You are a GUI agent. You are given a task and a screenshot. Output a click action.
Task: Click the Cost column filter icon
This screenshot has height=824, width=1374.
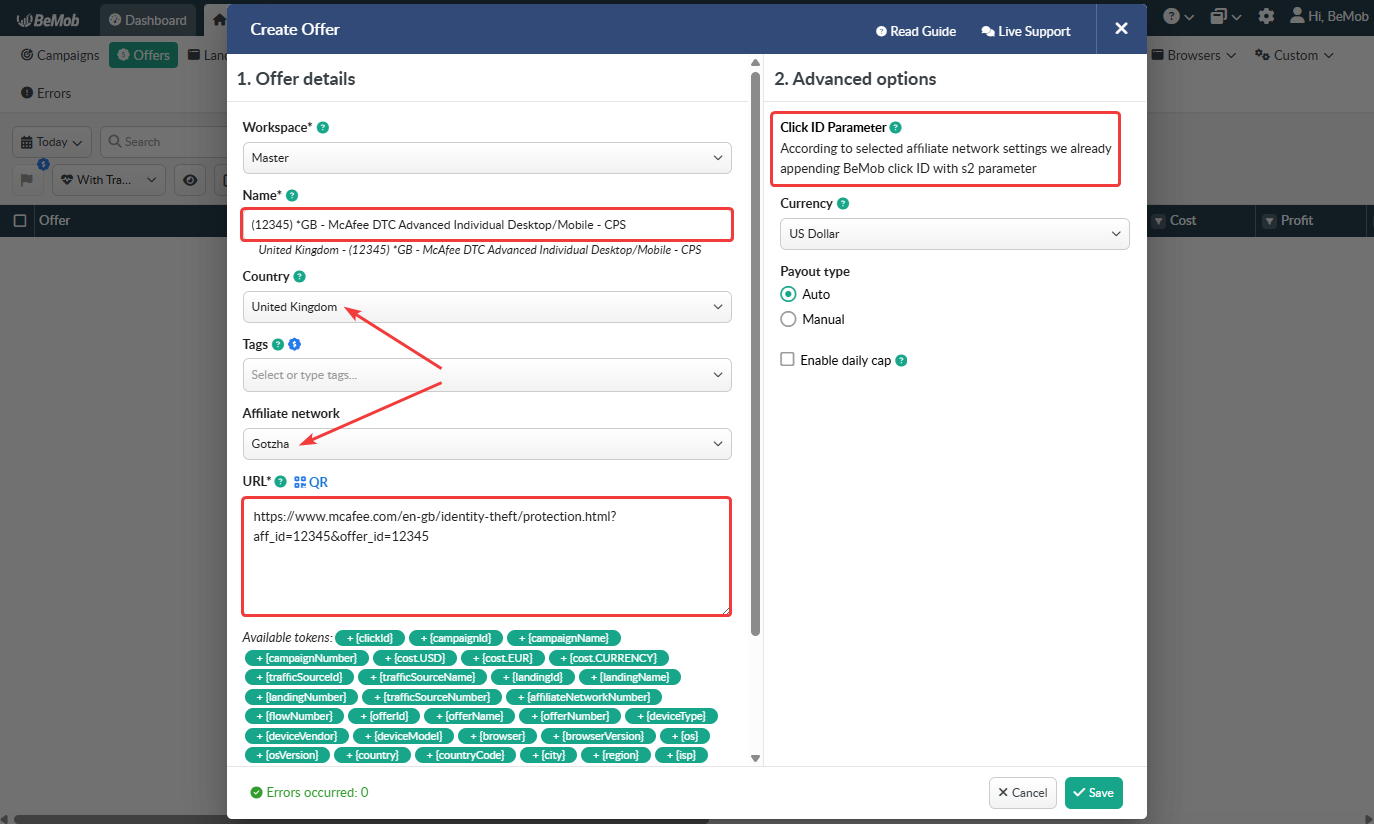[1158, 220]
